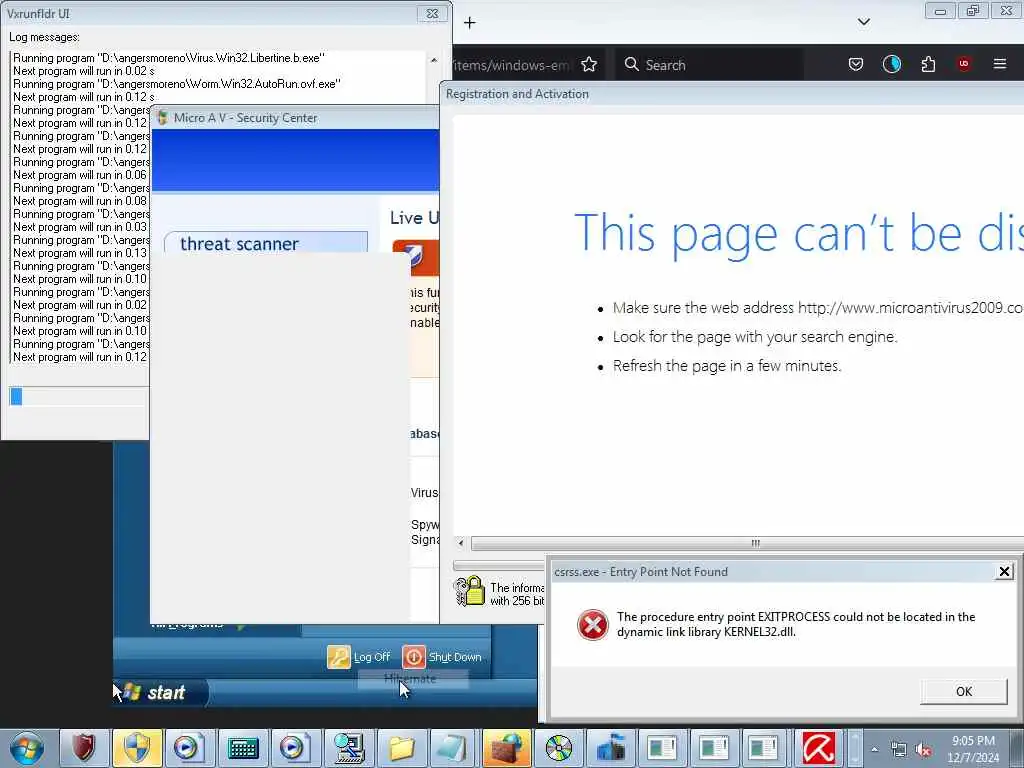
Task: Click the blue circular extension icon
Action: click(x=891, y=64)
